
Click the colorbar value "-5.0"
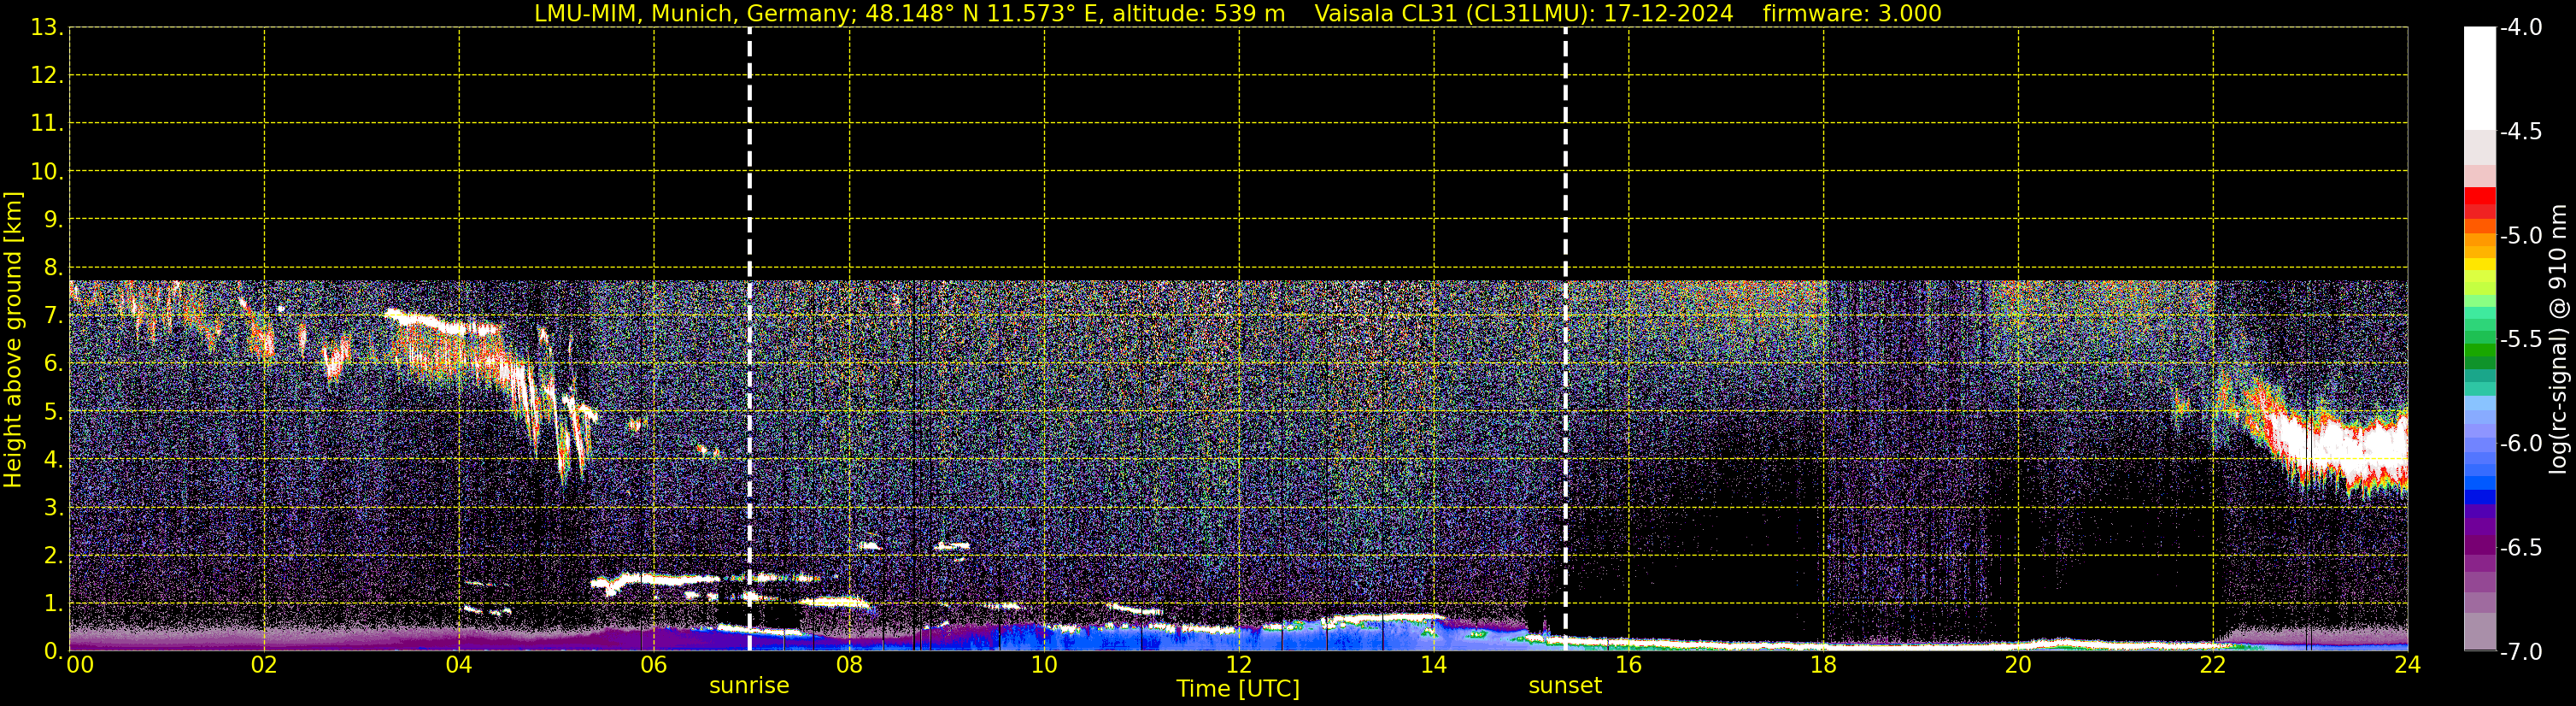click(x=2520, y=235)
